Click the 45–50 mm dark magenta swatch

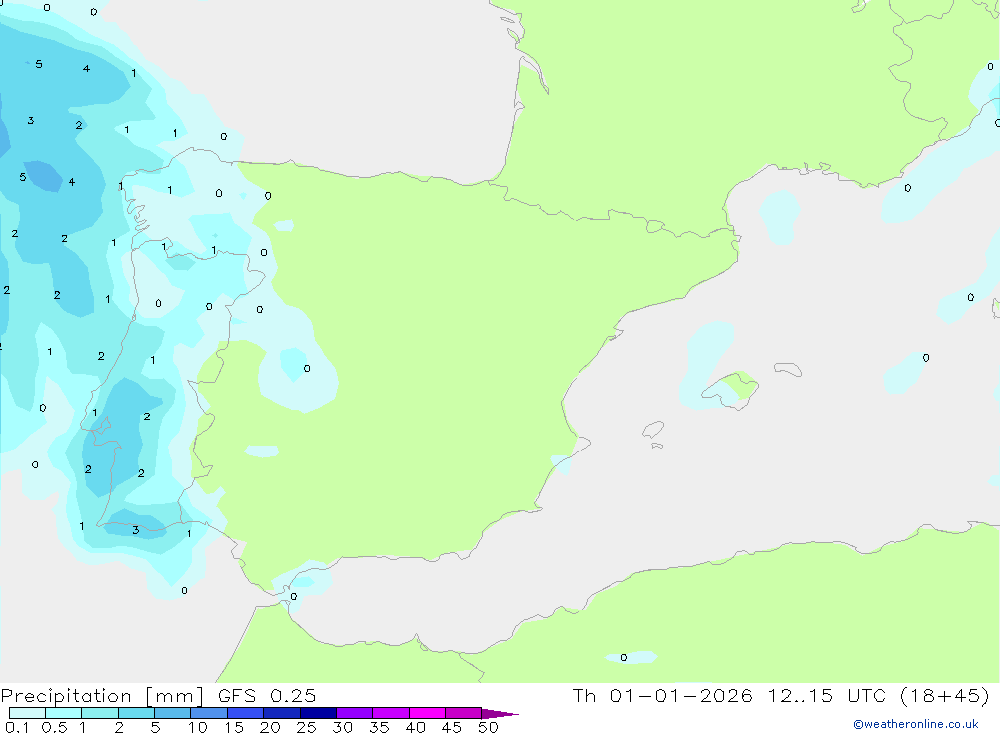[x=464, y=713]
